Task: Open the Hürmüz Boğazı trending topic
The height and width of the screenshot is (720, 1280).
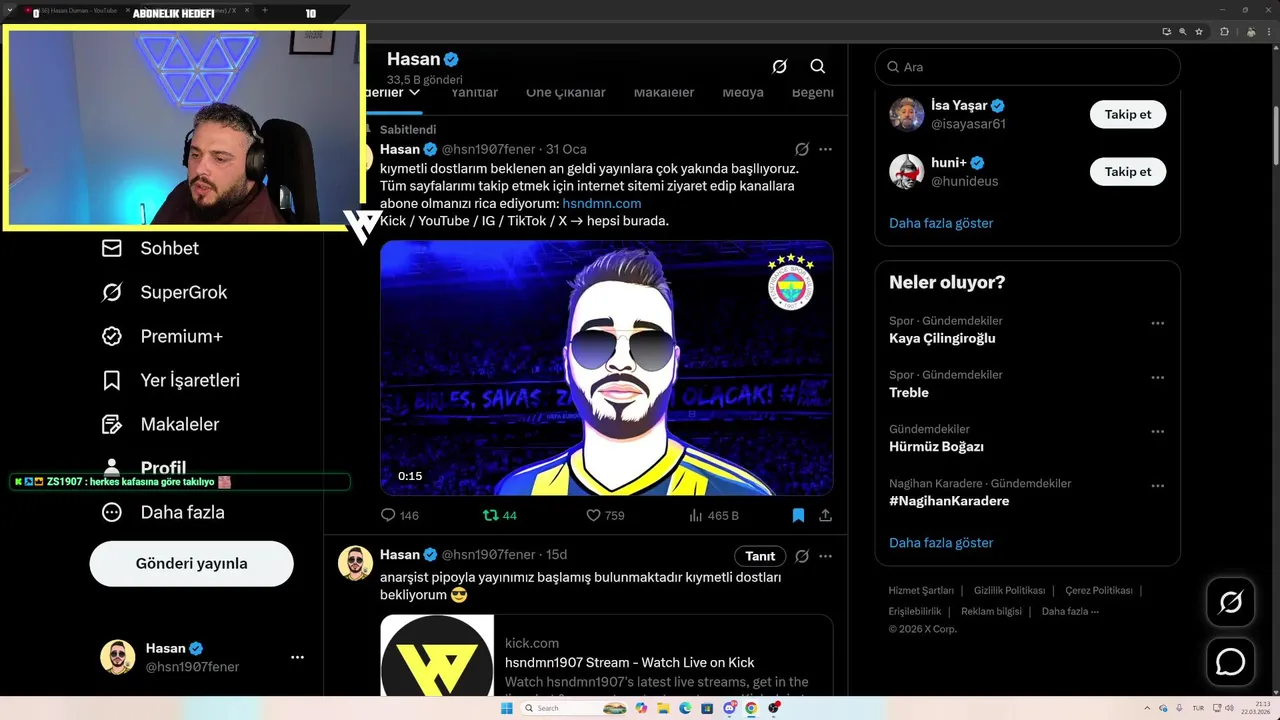Action: [x=936, y=446]
